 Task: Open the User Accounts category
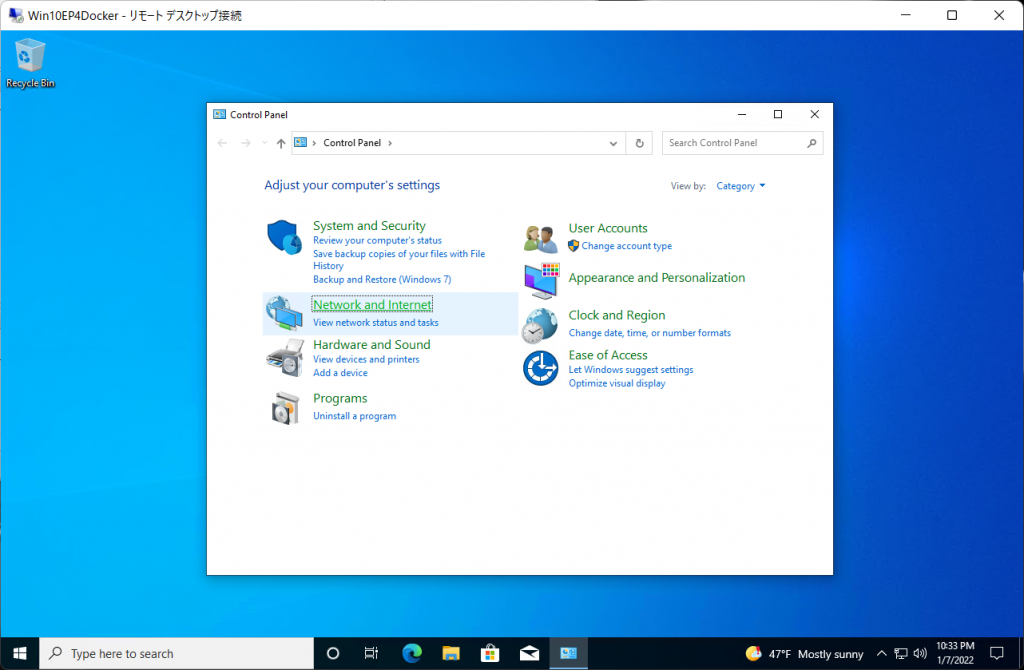[x=608, y=228]
